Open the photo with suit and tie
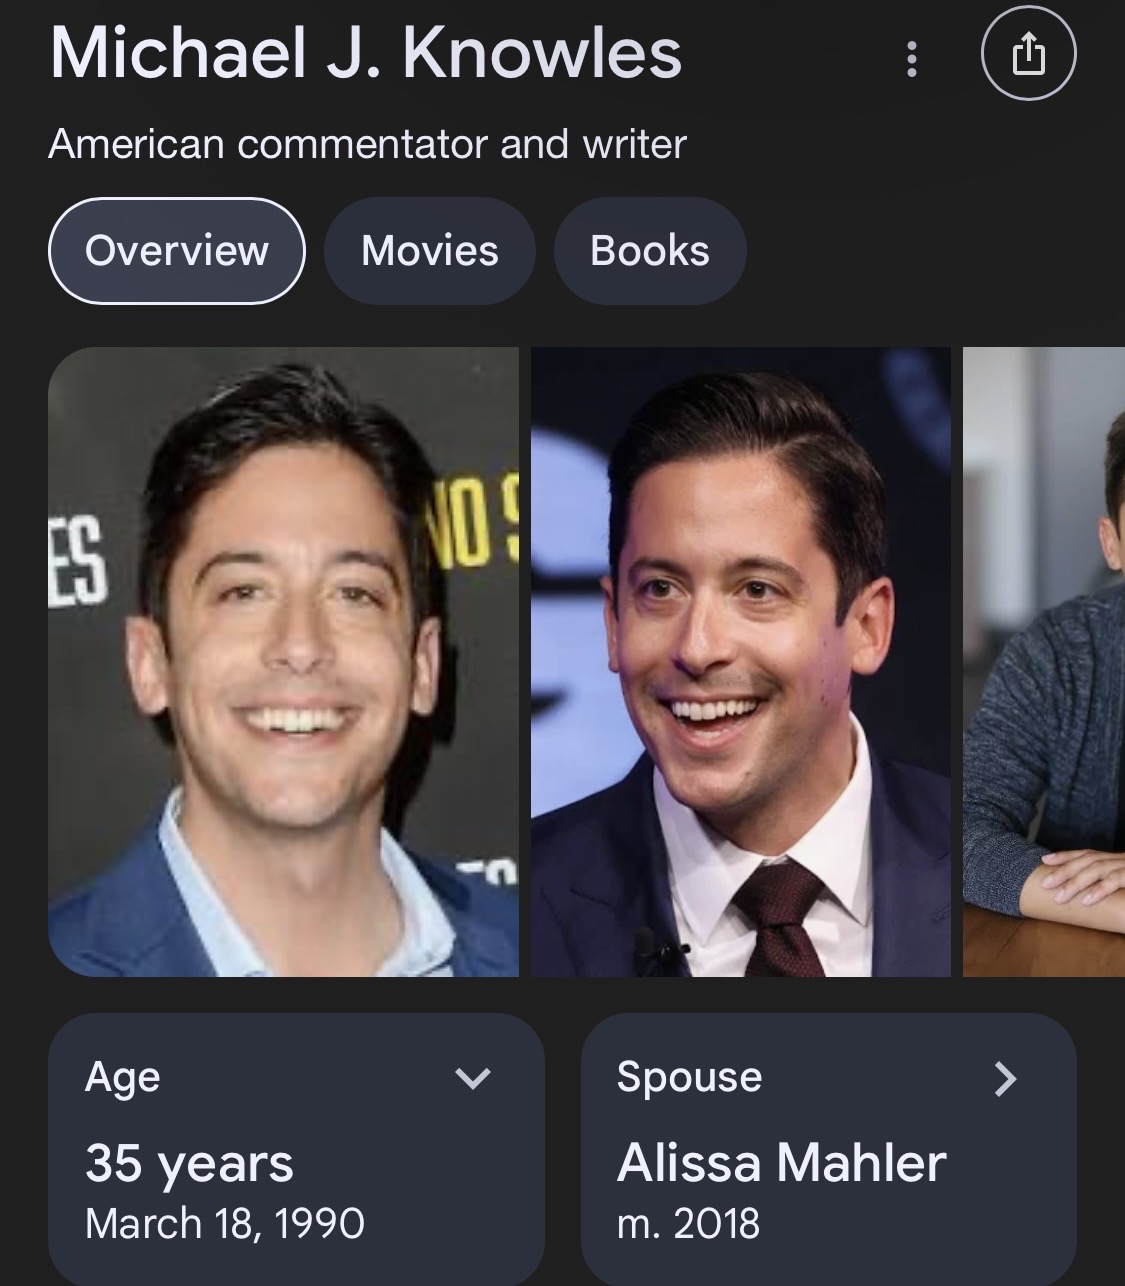Viewport: 1125px width, 1286px height. 740,661
